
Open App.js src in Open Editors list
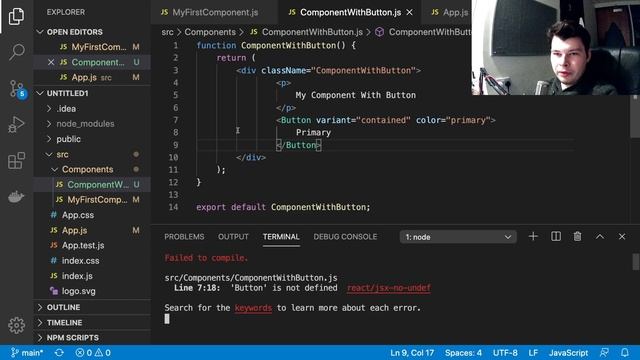coord(93,77)
